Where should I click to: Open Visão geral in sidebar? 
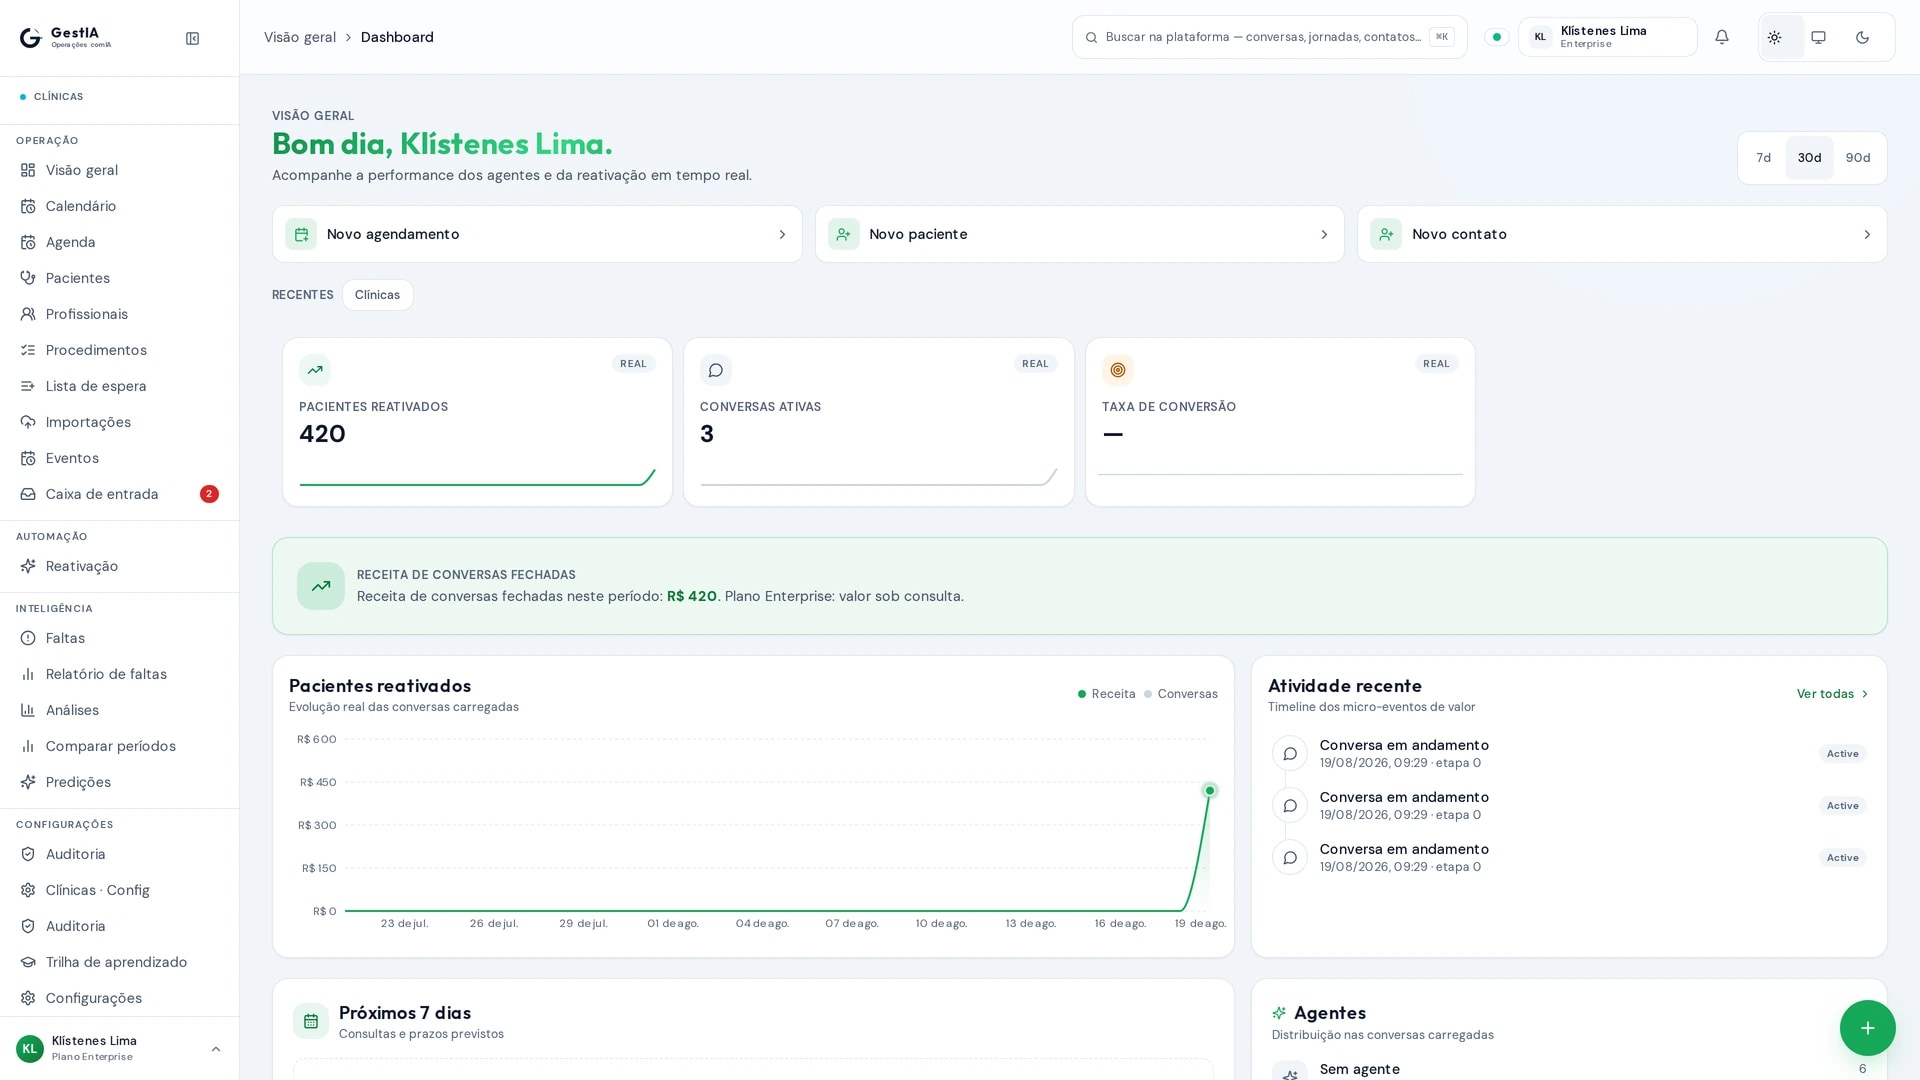click(120, 170)
